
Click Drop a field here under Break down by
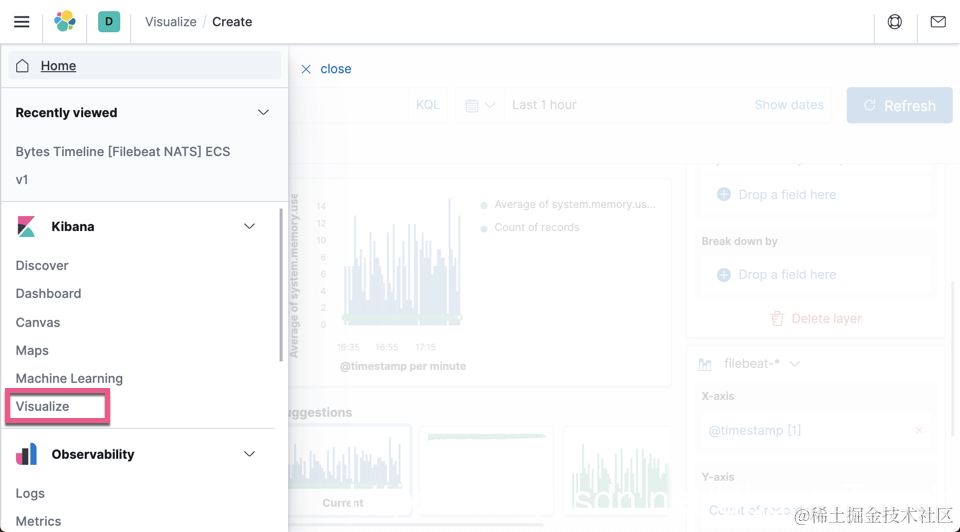[787, 275]
